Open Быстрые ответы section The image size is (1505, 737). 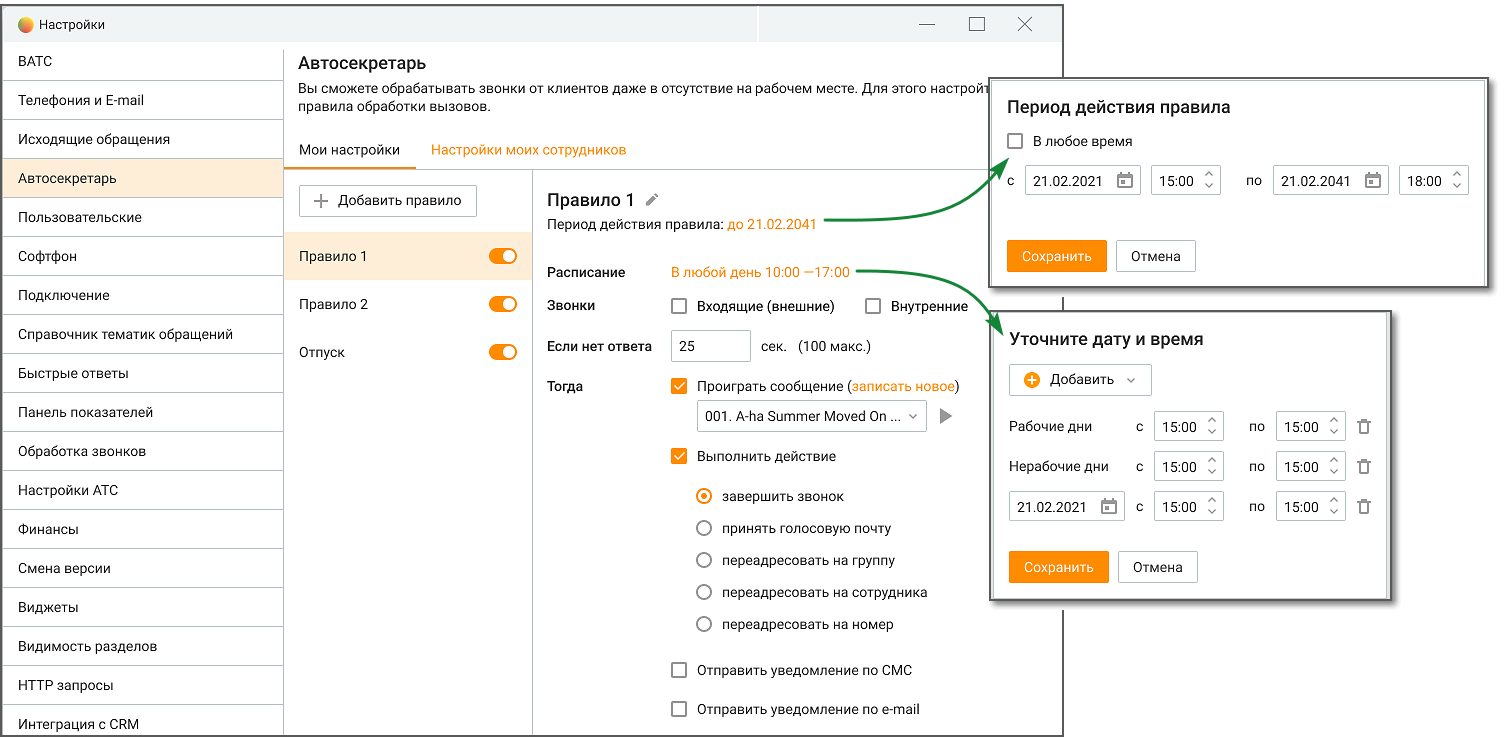(143, 373)
